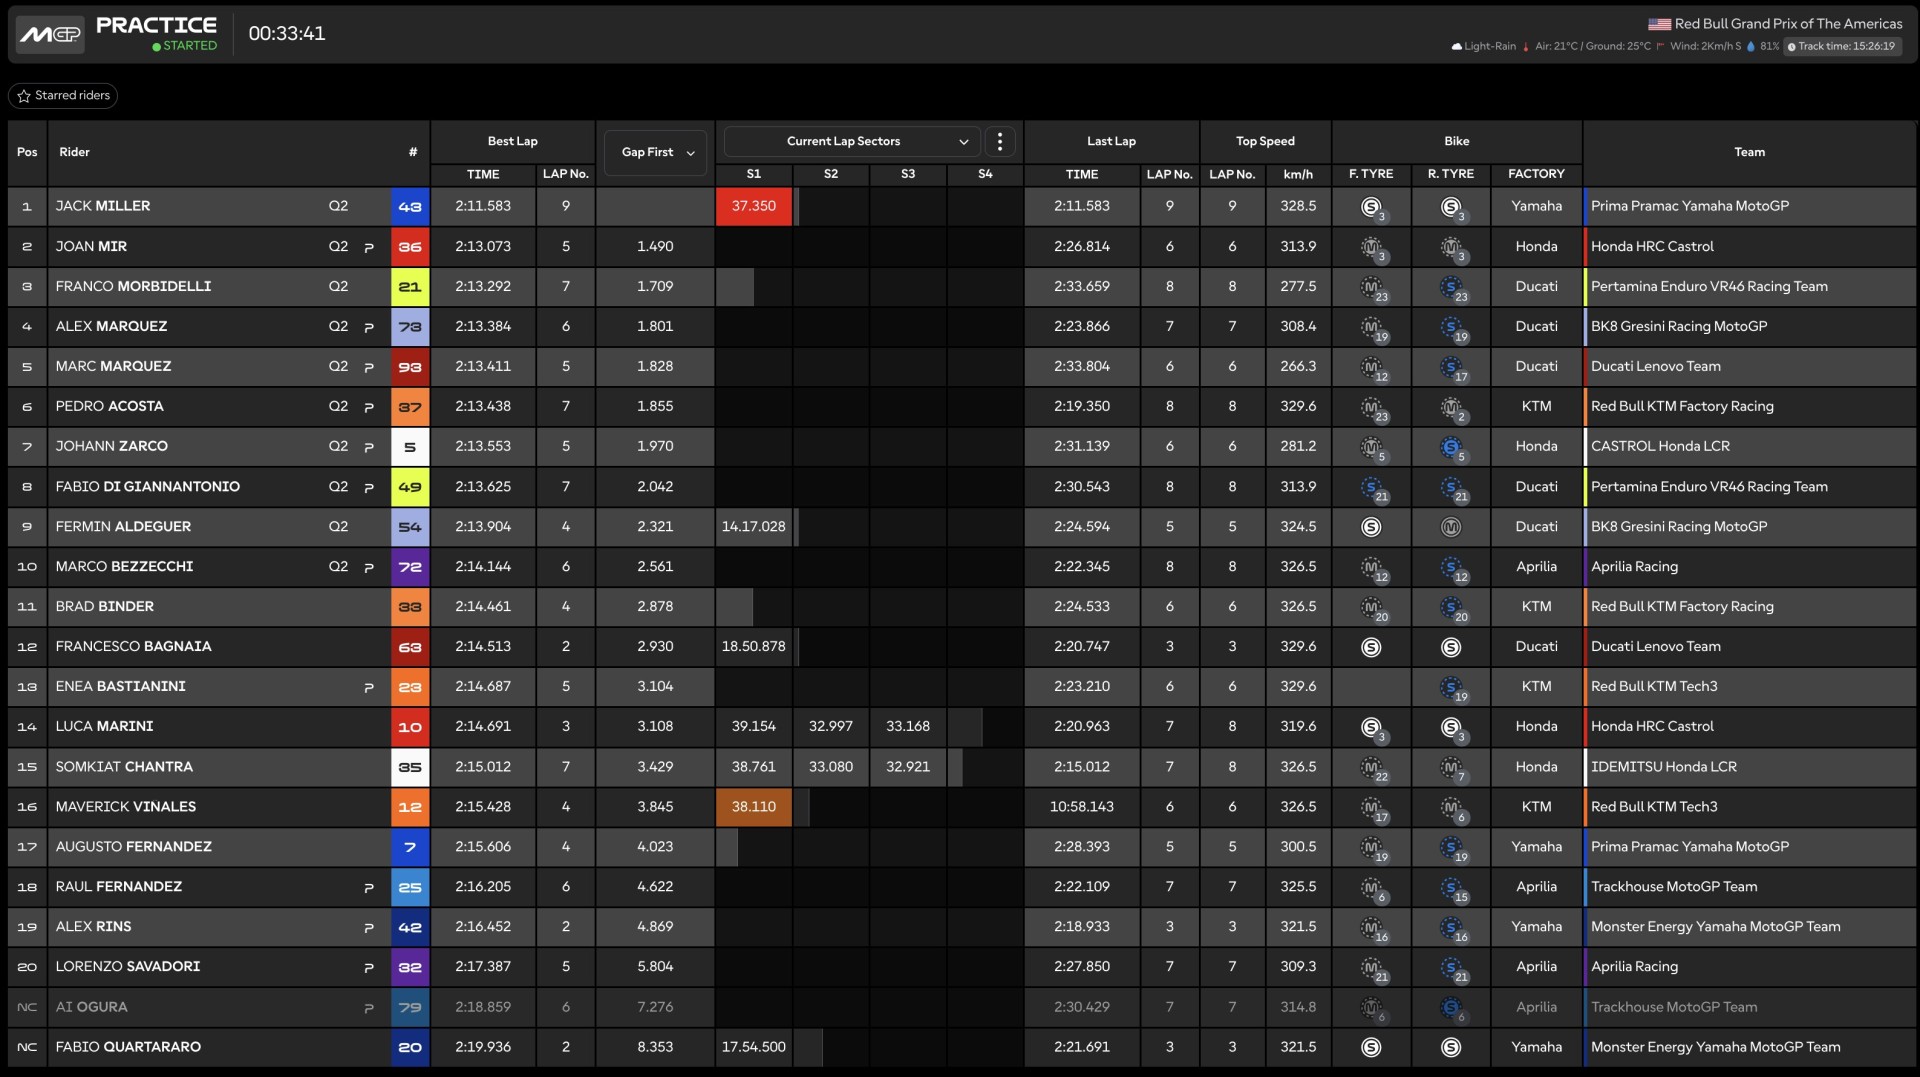Viewport: 1920px width, 1077px height.
Task: Select the Best Lap column header
Action: coord(513,141)
